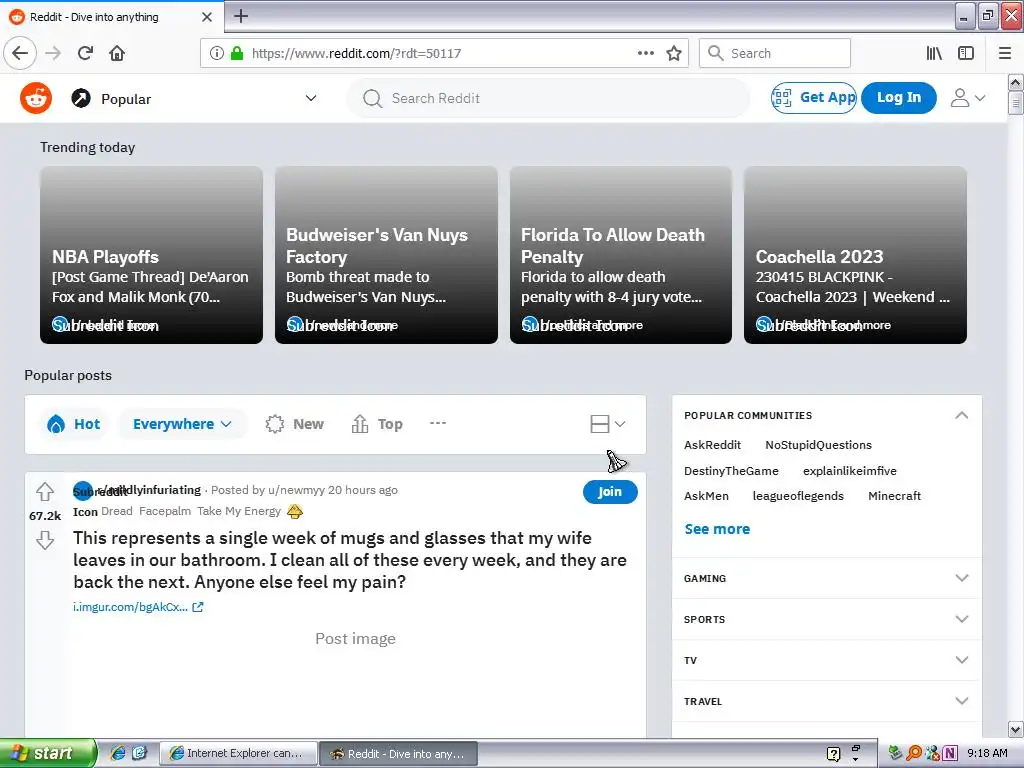The width and height of the screenshot is (1024, 768).
Task: Open the Everywhere location dropdown
Action: [182, 424]
